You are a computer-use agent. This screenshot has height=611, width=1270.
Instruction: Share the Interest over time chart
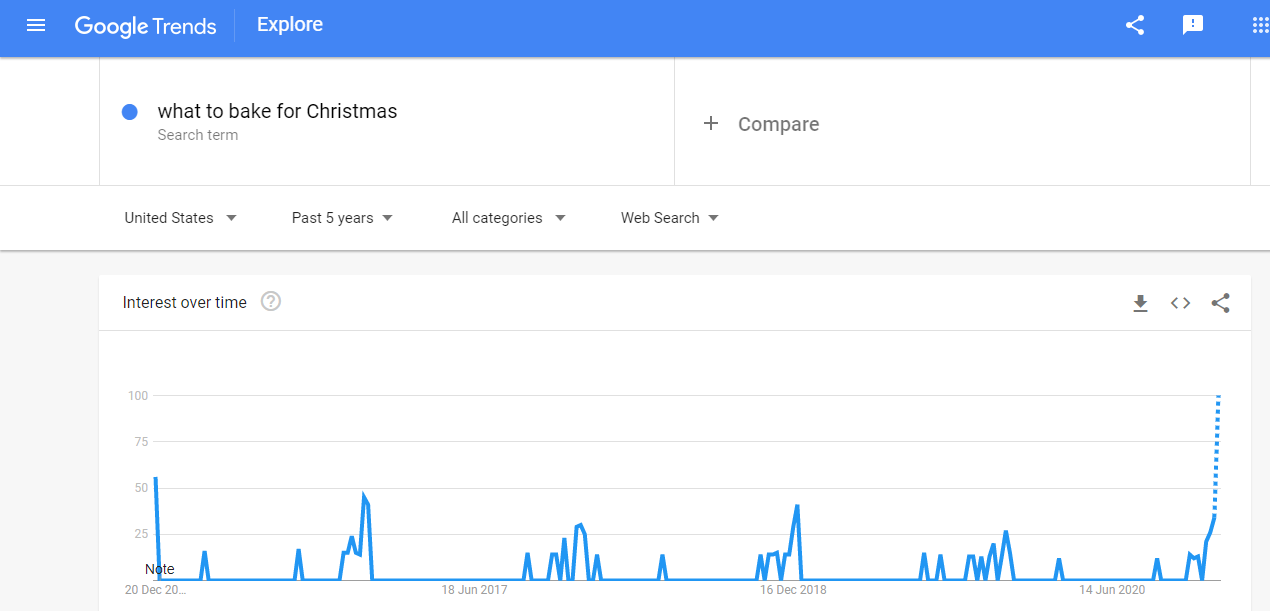[1221, 303]
